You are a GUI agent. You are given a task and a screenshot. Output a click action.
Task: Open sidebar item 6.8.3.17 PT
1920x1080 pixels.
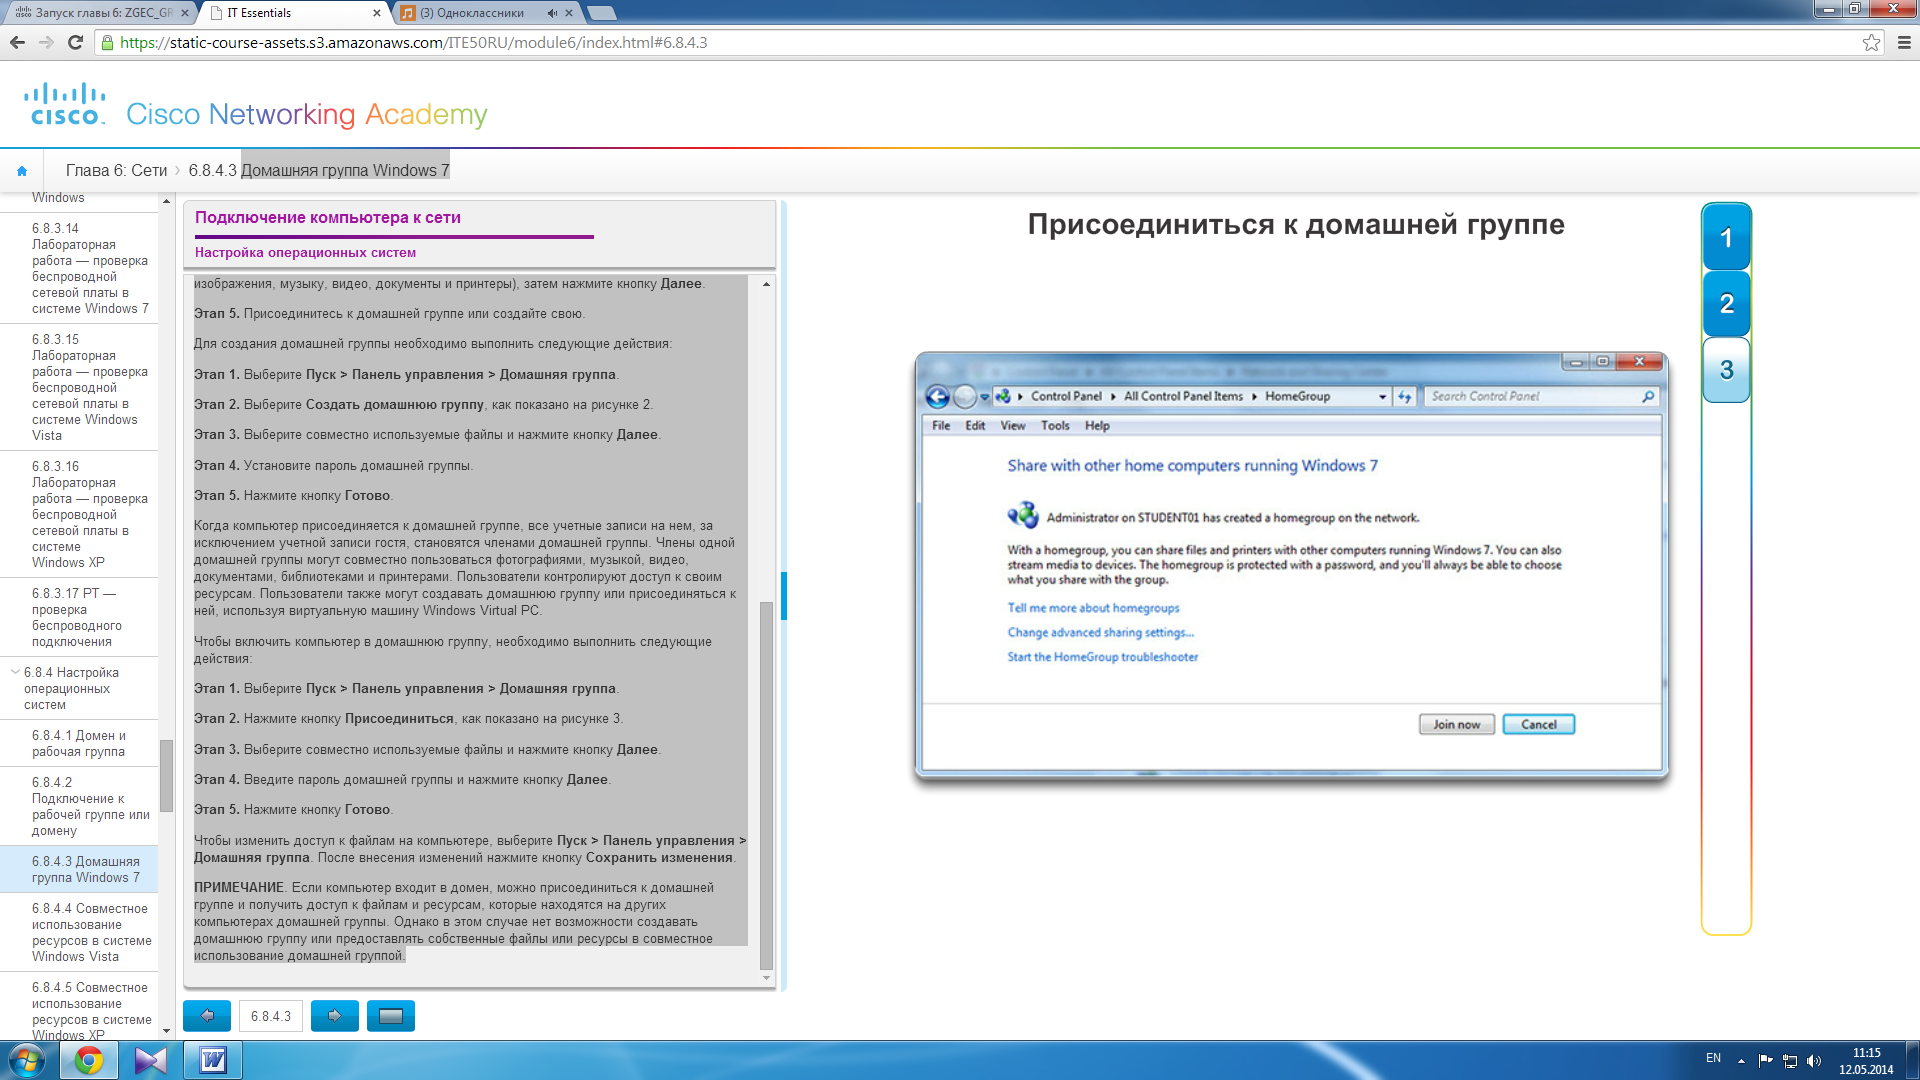click(x=77, y=617)
